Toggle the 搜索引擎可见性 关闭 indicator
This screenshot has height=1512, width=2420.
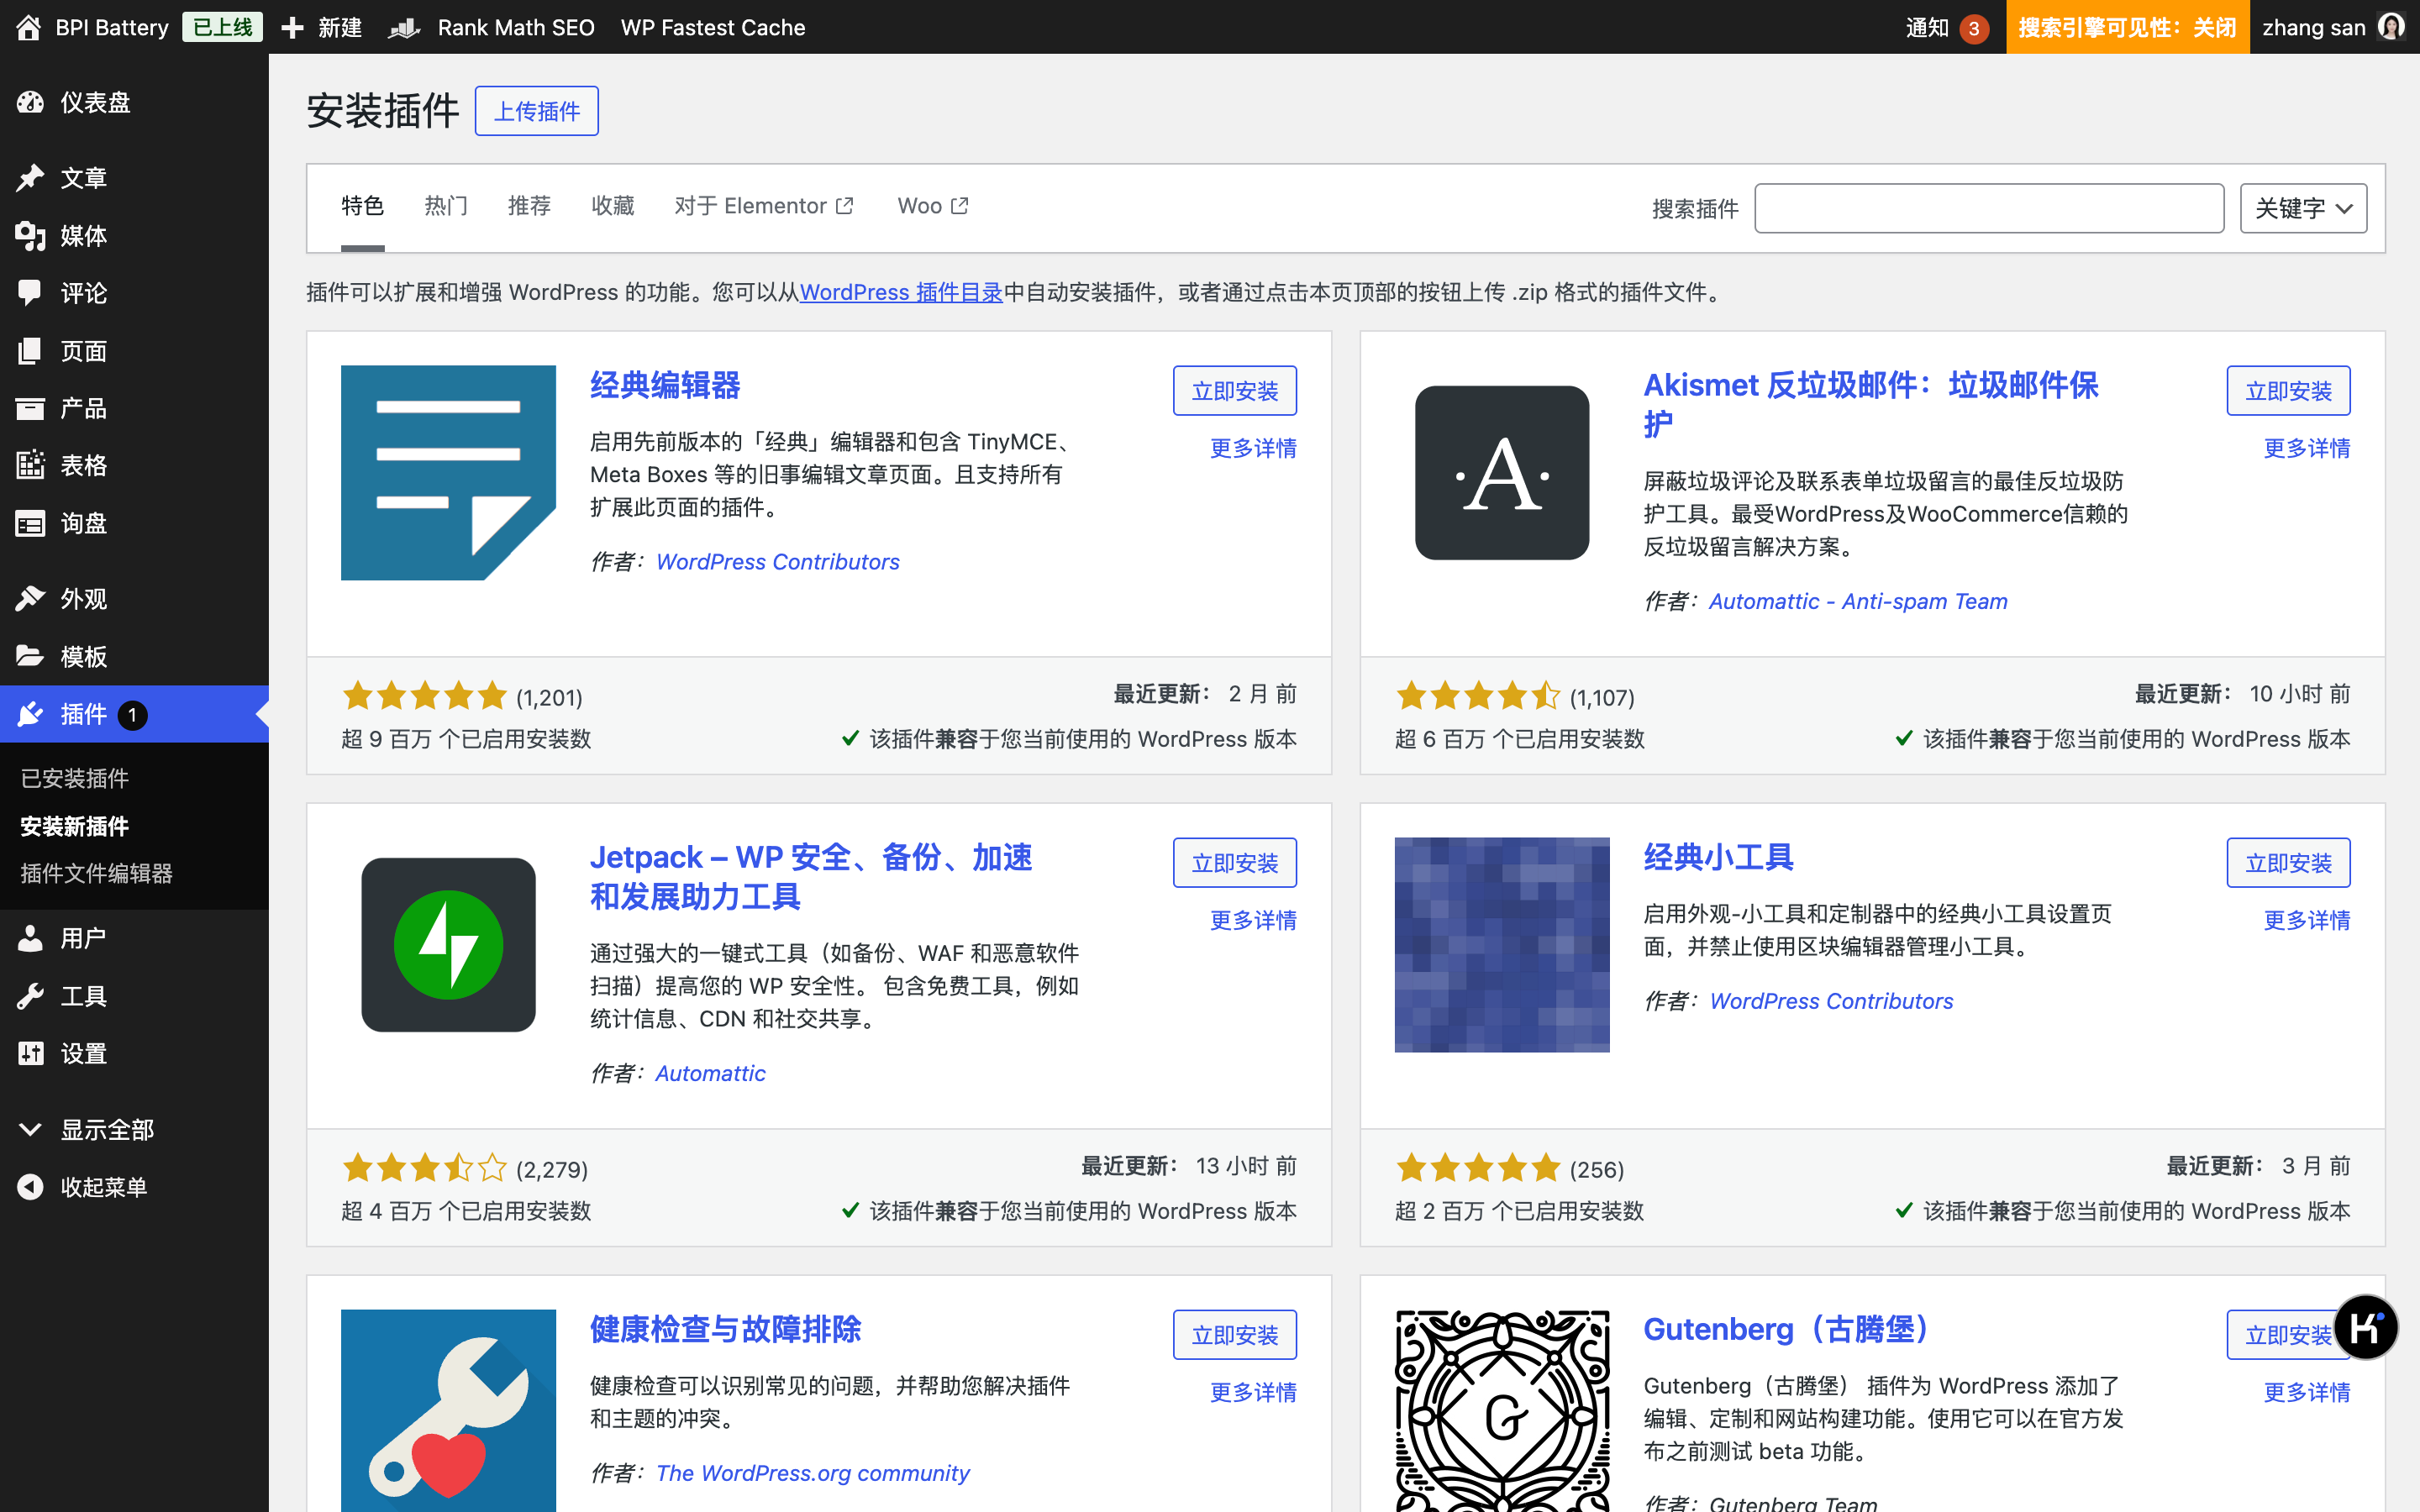coord(2126,27)
